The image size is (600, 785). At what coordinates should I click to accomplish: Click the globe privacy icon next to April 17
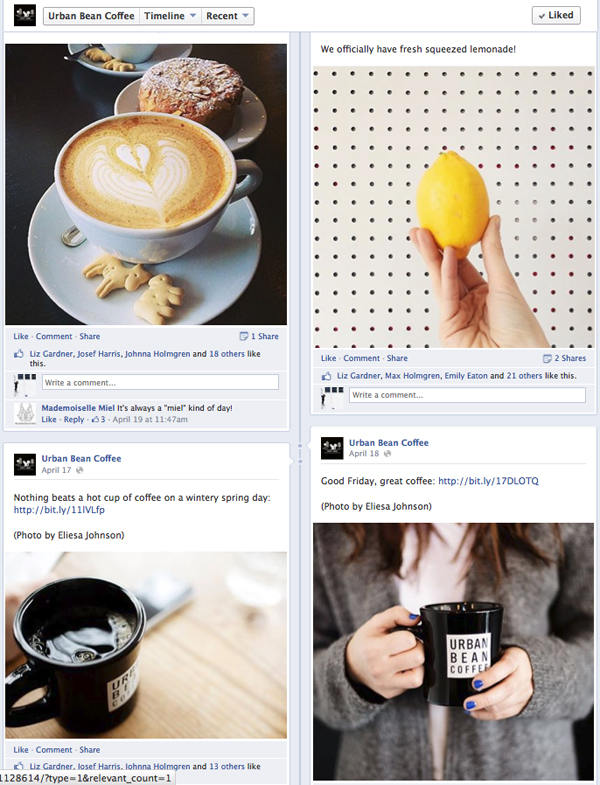(x=79, y=470)
